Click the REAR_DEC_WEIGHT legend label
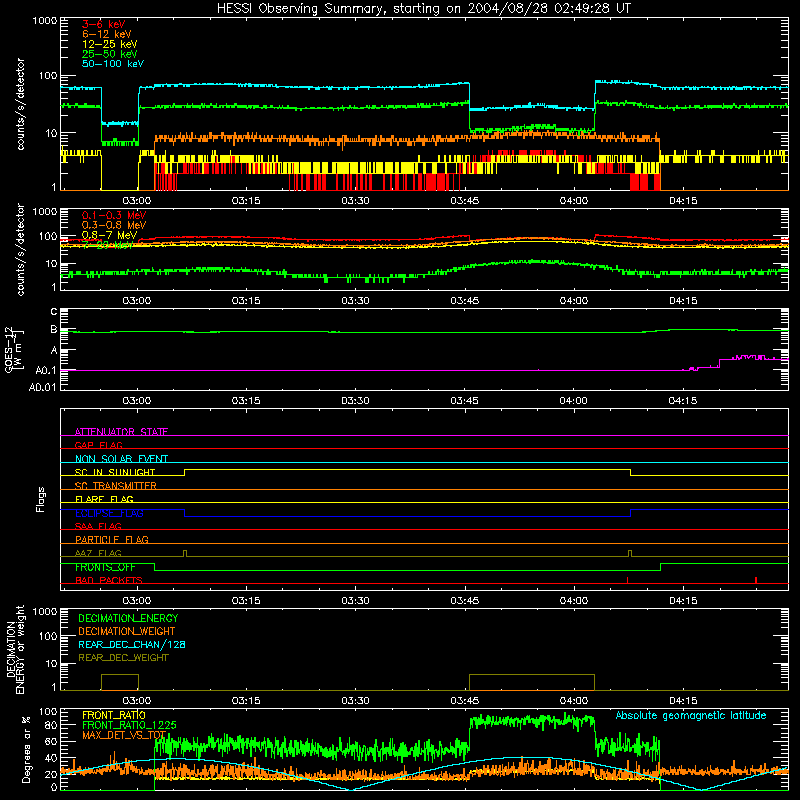This screenshot has height=800, width=800. click(123, 658)
